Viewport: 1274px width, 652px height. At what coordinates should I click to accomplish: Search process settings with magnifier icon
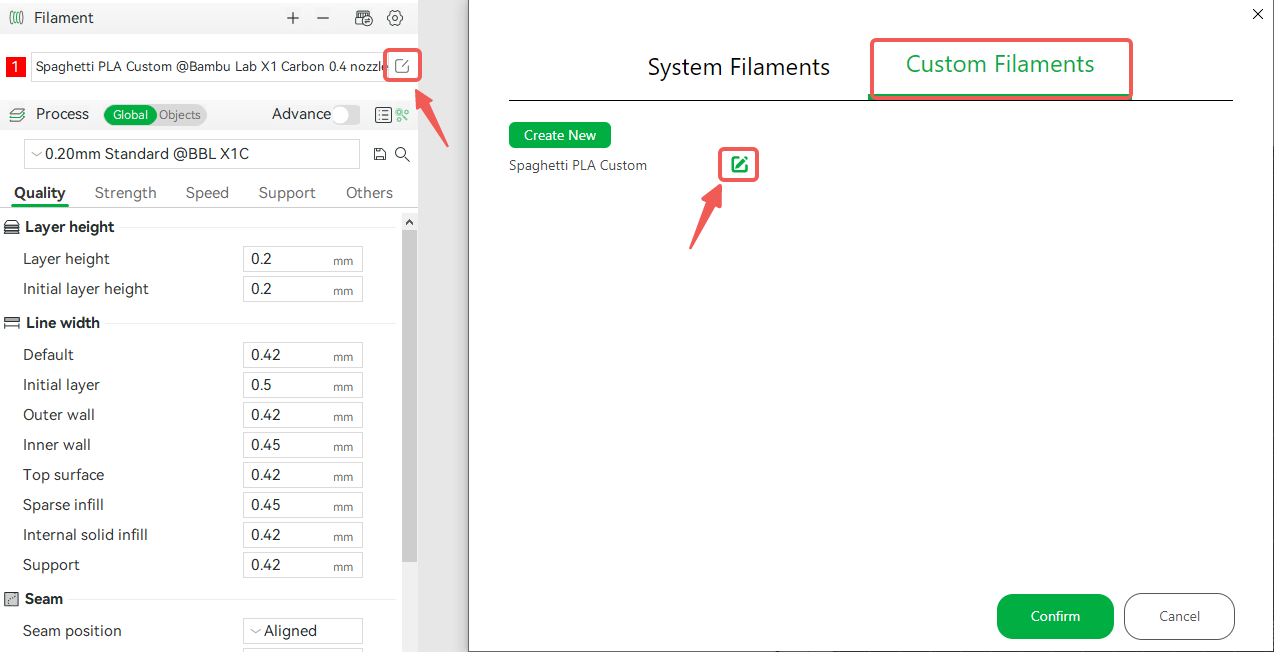[402, 154]
